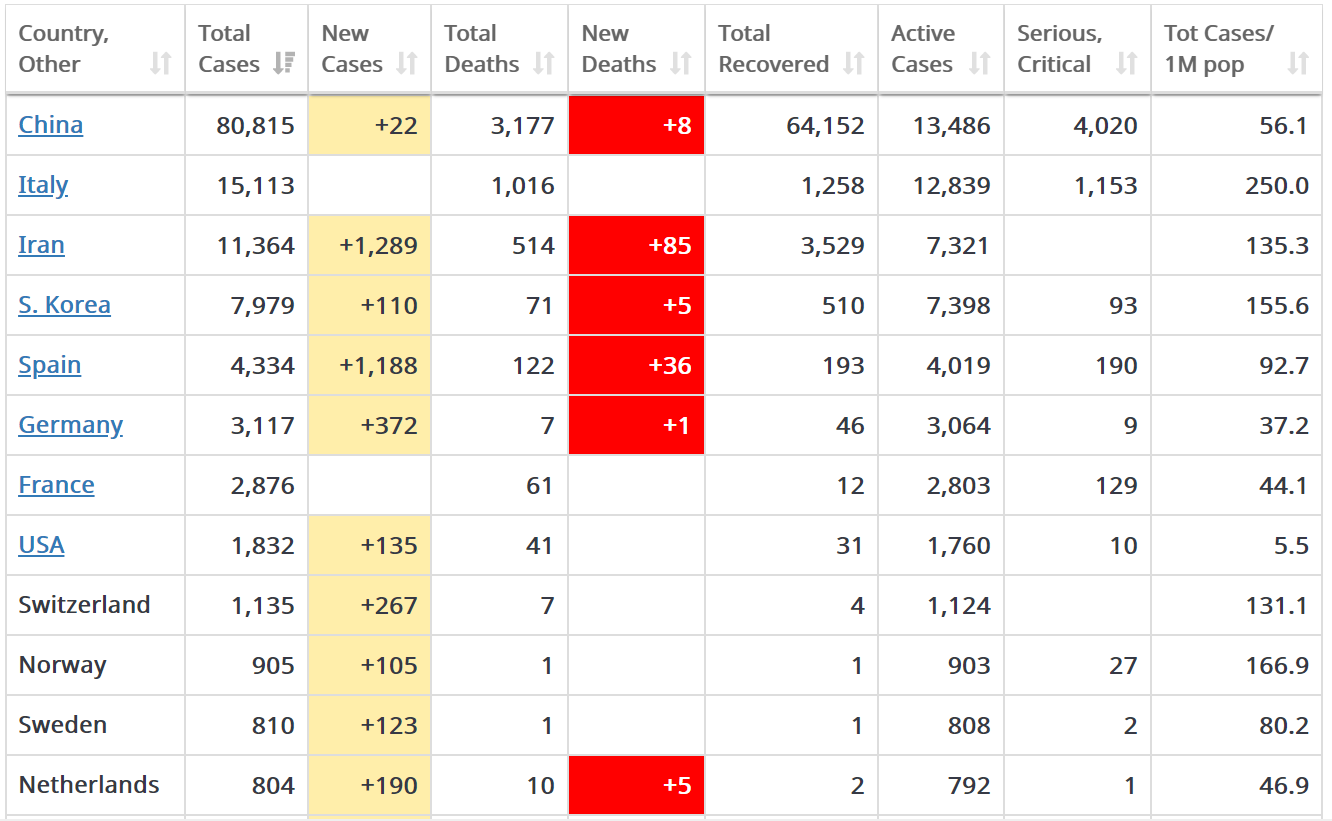Screen dimensions: 1332x821
Task: Sort table by Country, Other column icon
Action: [161, 64]
